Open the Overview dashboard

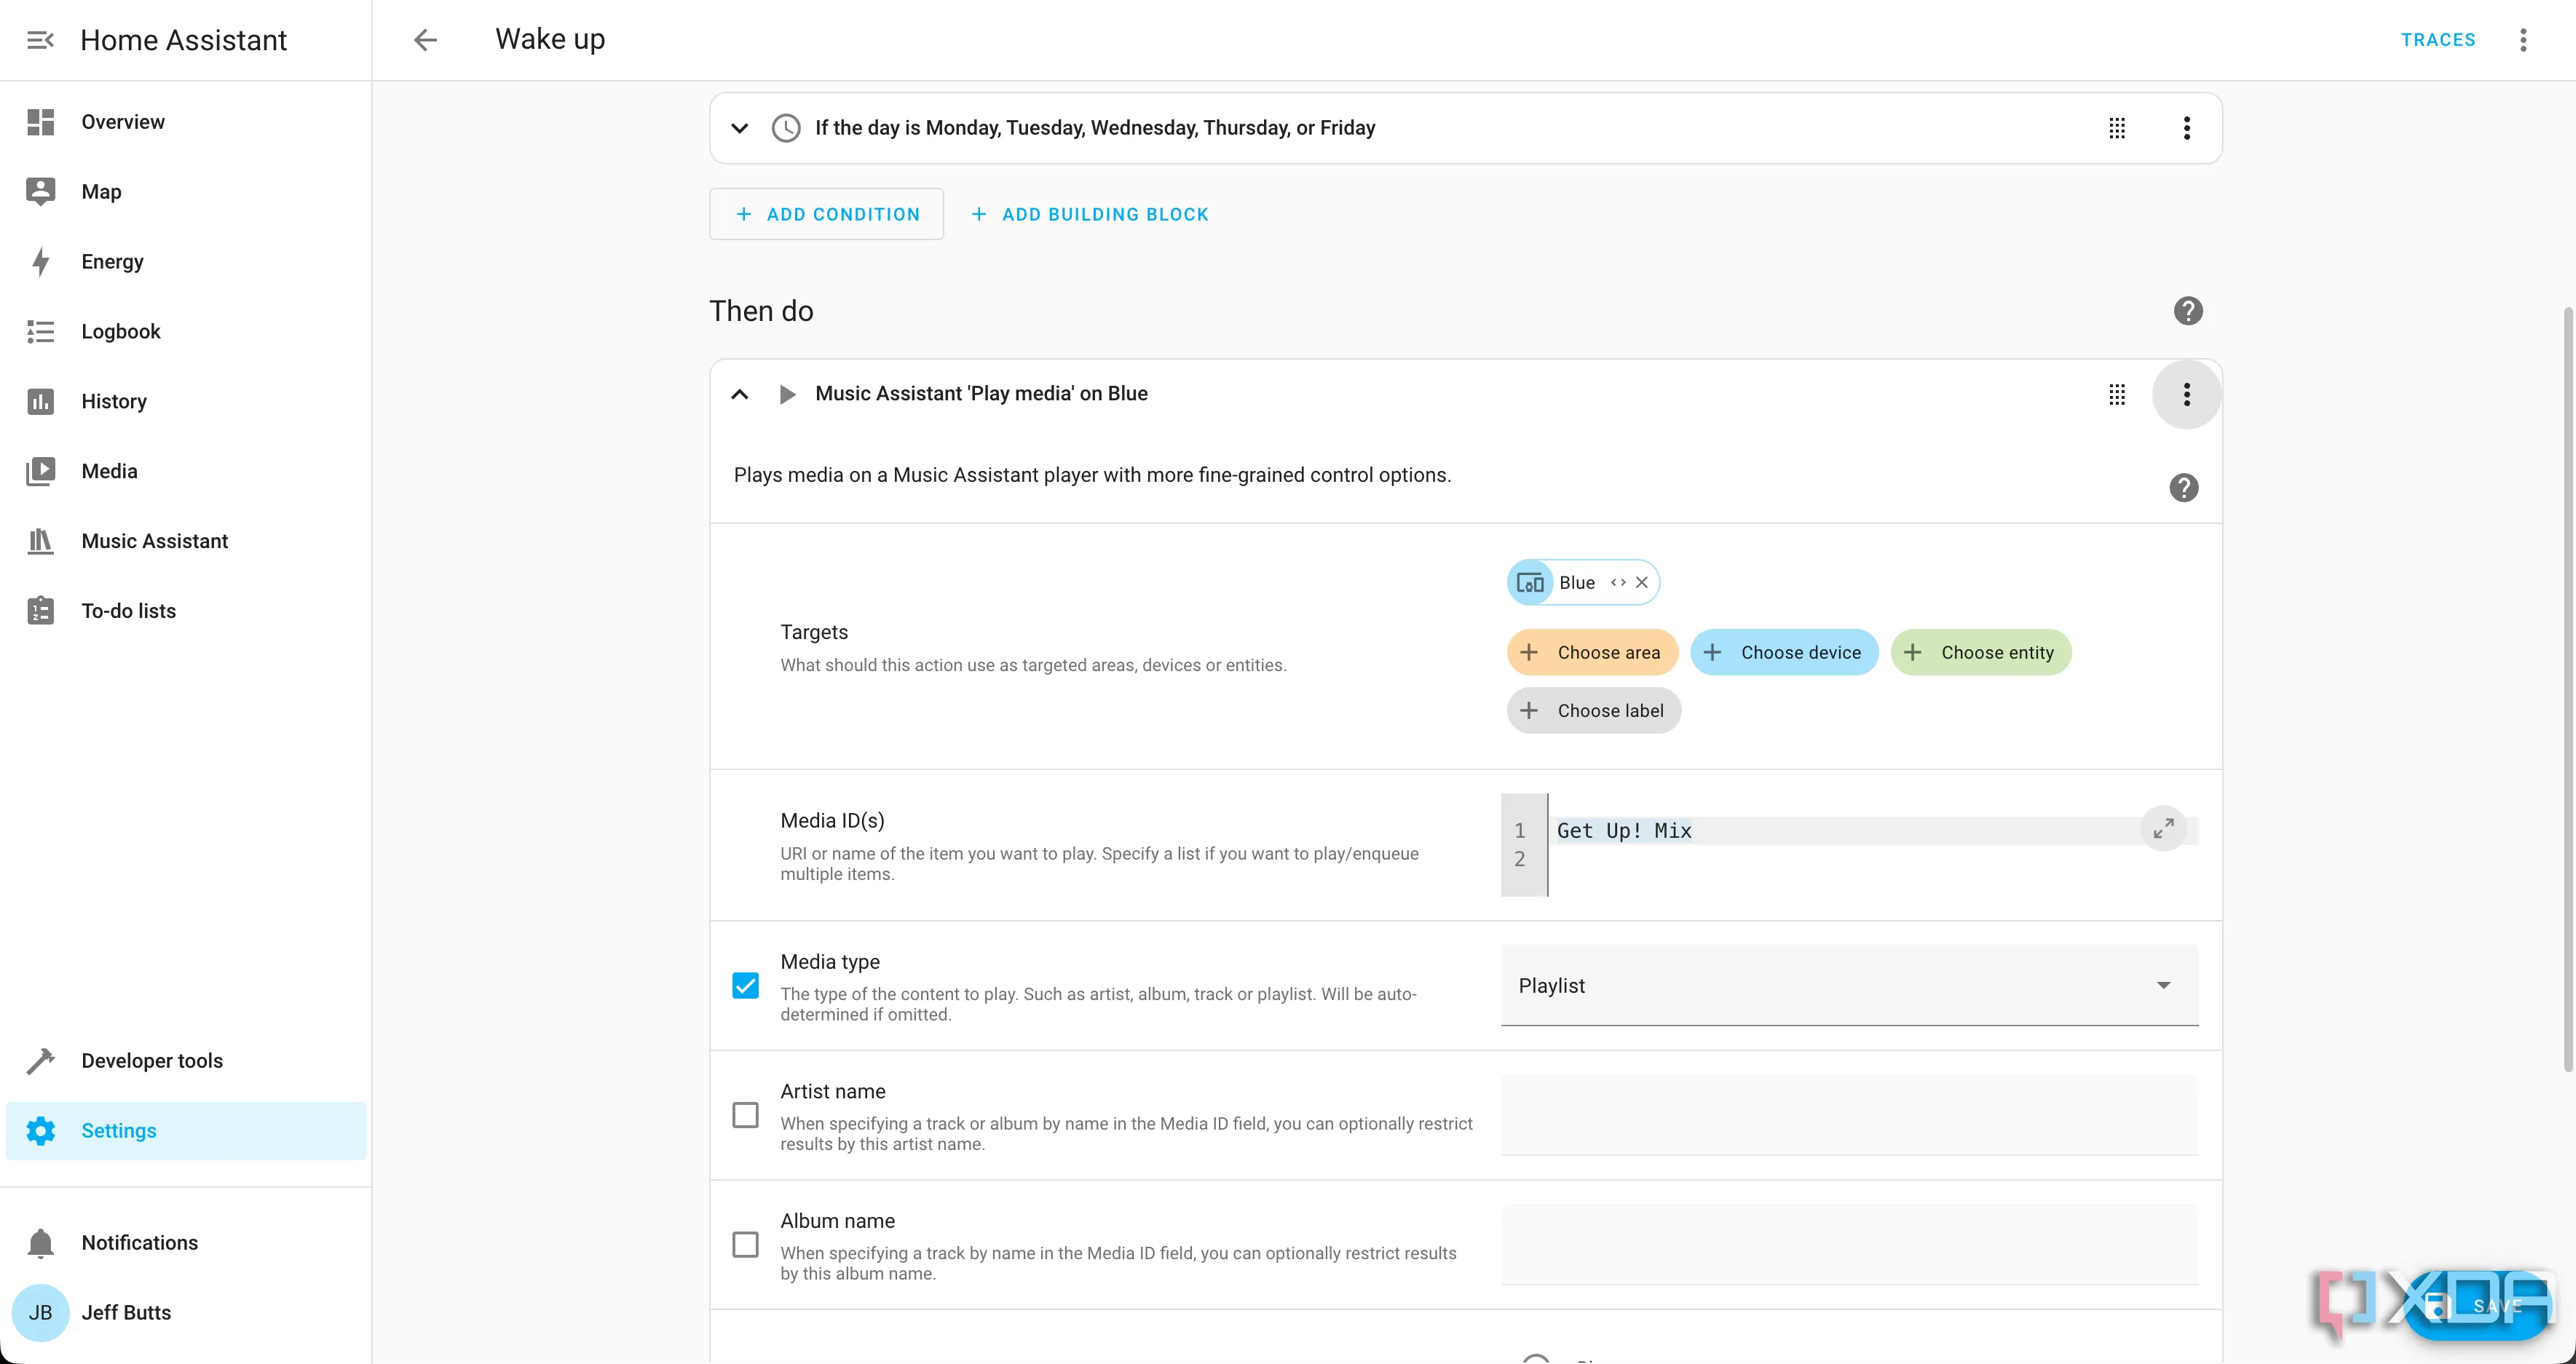click(186, 122)
